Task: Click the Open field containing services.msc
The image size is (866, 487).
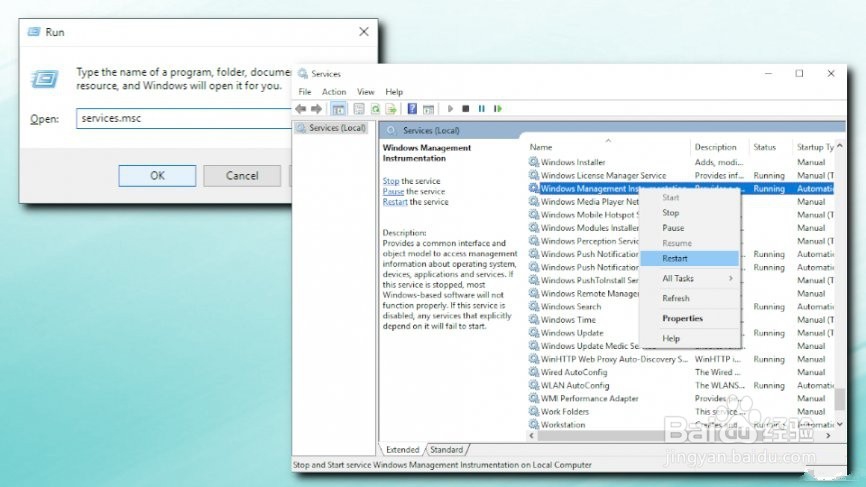Action: pyautogui.click(x=184, y=118)
